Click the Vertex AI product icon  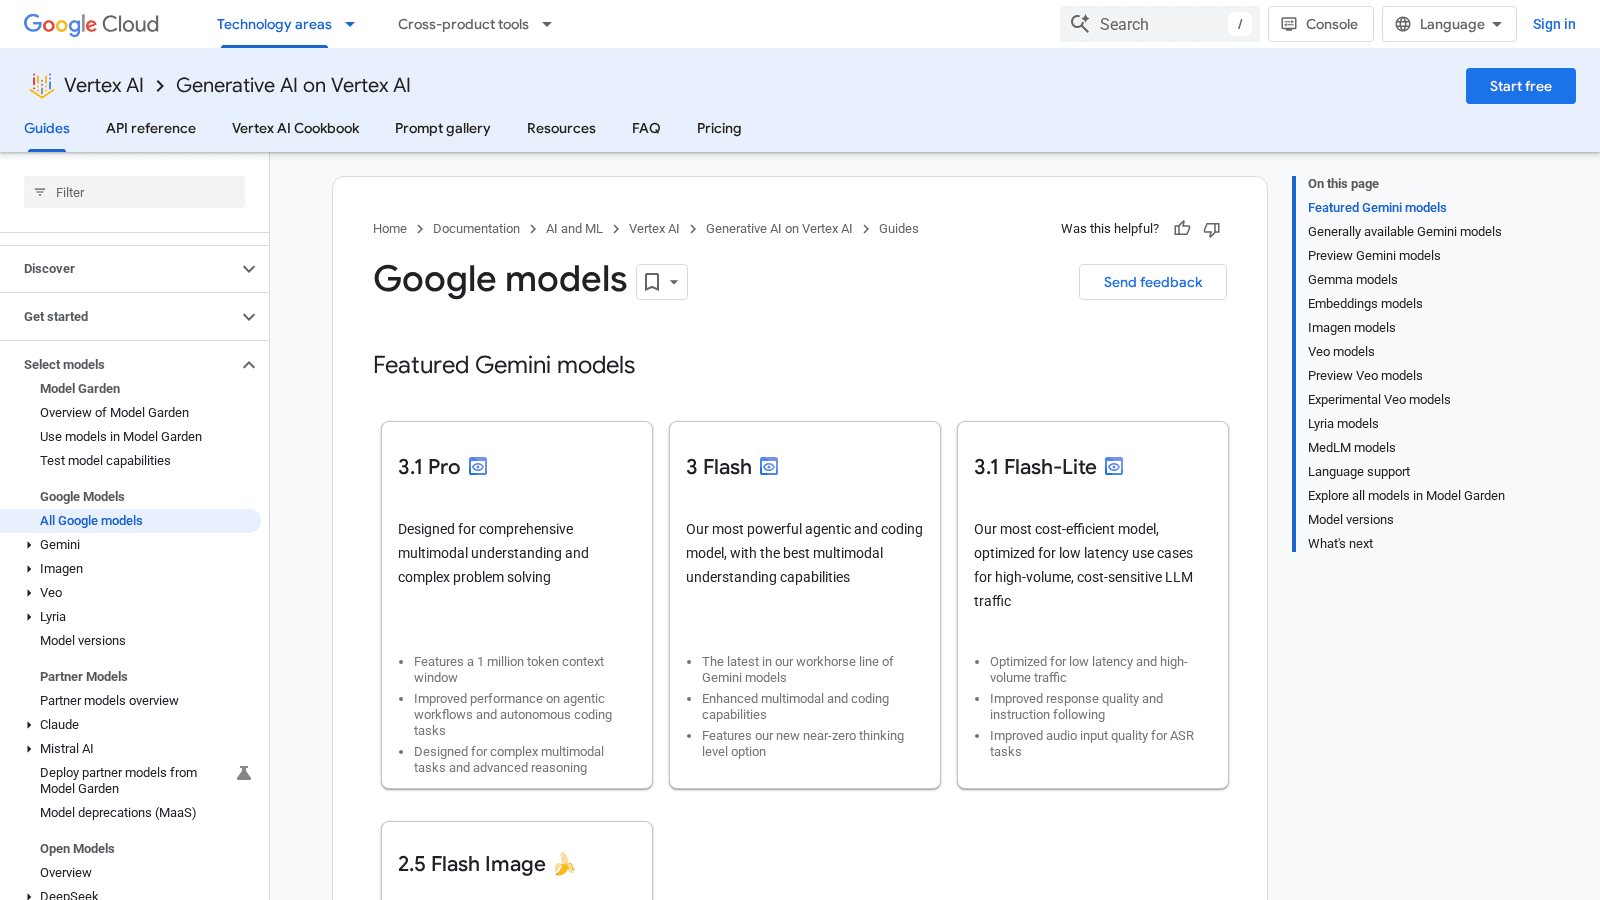[41, 86]
